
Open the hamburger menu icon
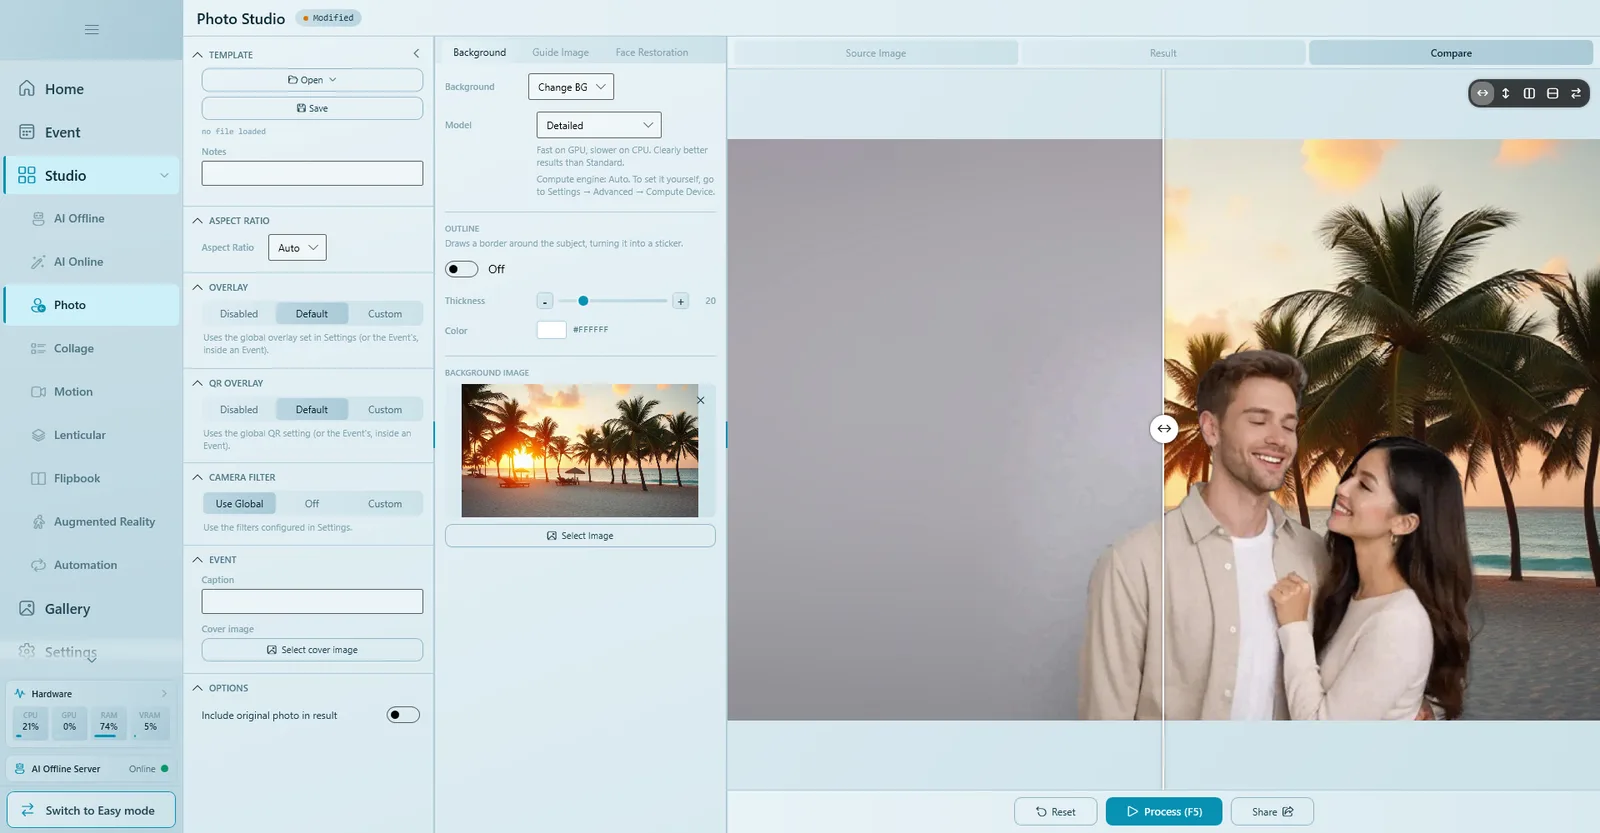tap(91, 30)
